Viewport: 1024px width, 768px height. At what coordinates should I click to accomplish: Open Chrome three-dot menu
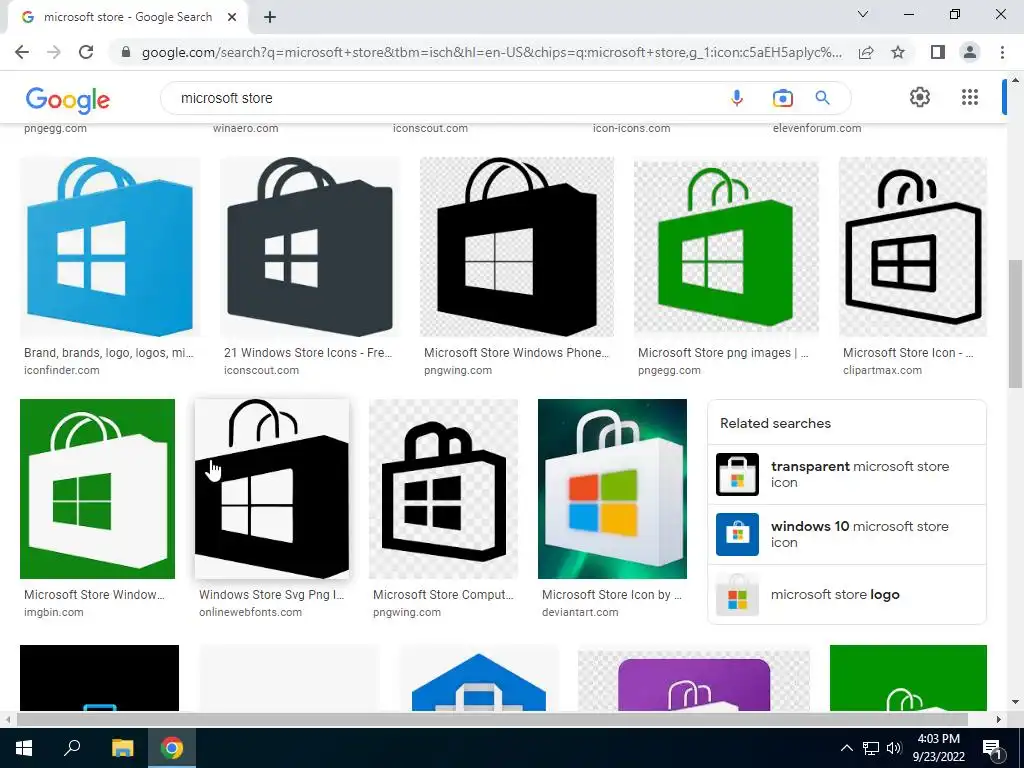(1002, 52)
